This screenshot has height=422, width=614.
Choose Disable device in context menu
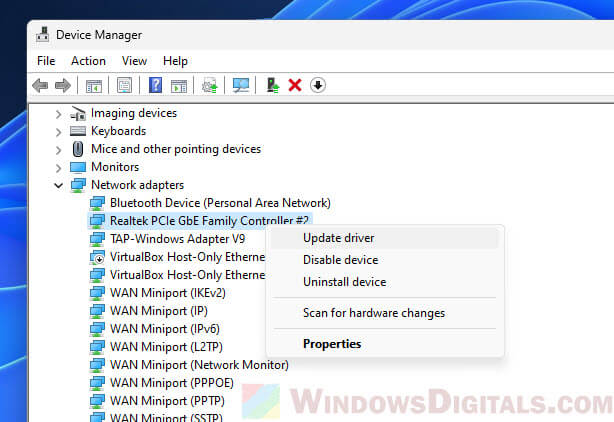(x=384, y=260)
